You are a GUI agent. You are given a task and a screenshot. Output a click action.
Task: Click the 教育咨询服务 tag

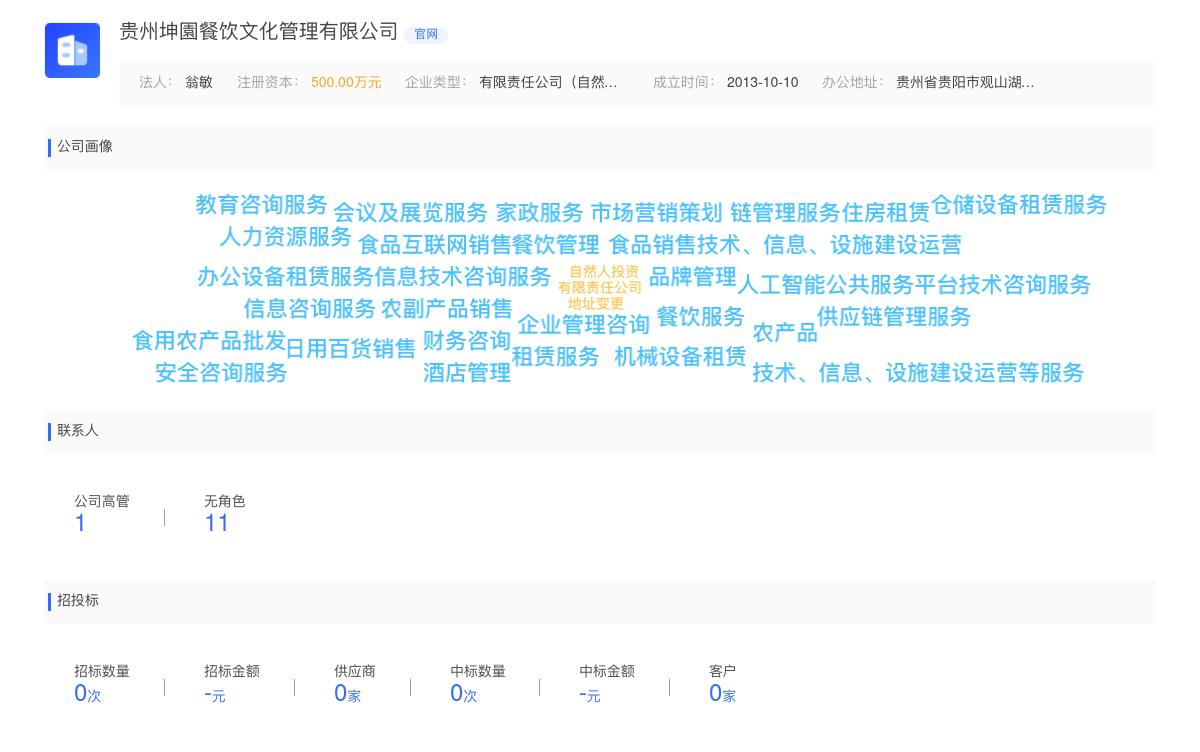262,205
